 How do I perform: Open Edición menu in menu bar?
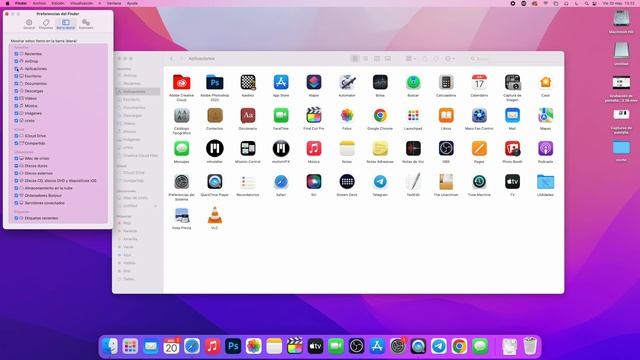click(58, 3)
